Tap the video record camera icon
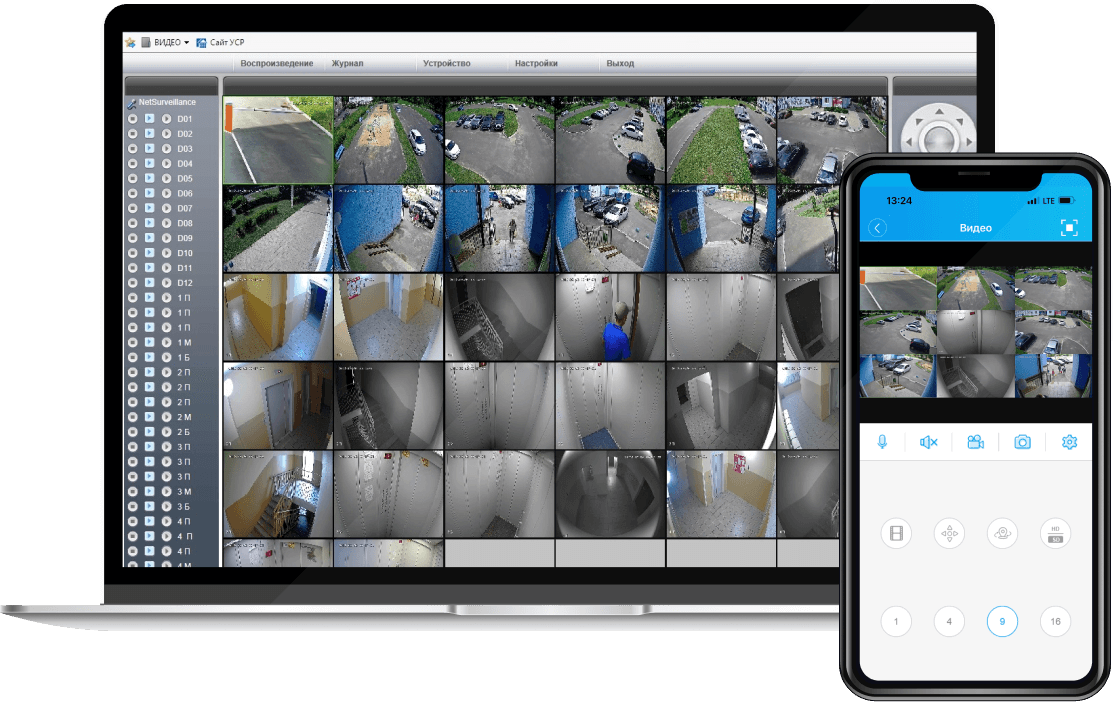1113x702 pixels. tap(975, 442)
